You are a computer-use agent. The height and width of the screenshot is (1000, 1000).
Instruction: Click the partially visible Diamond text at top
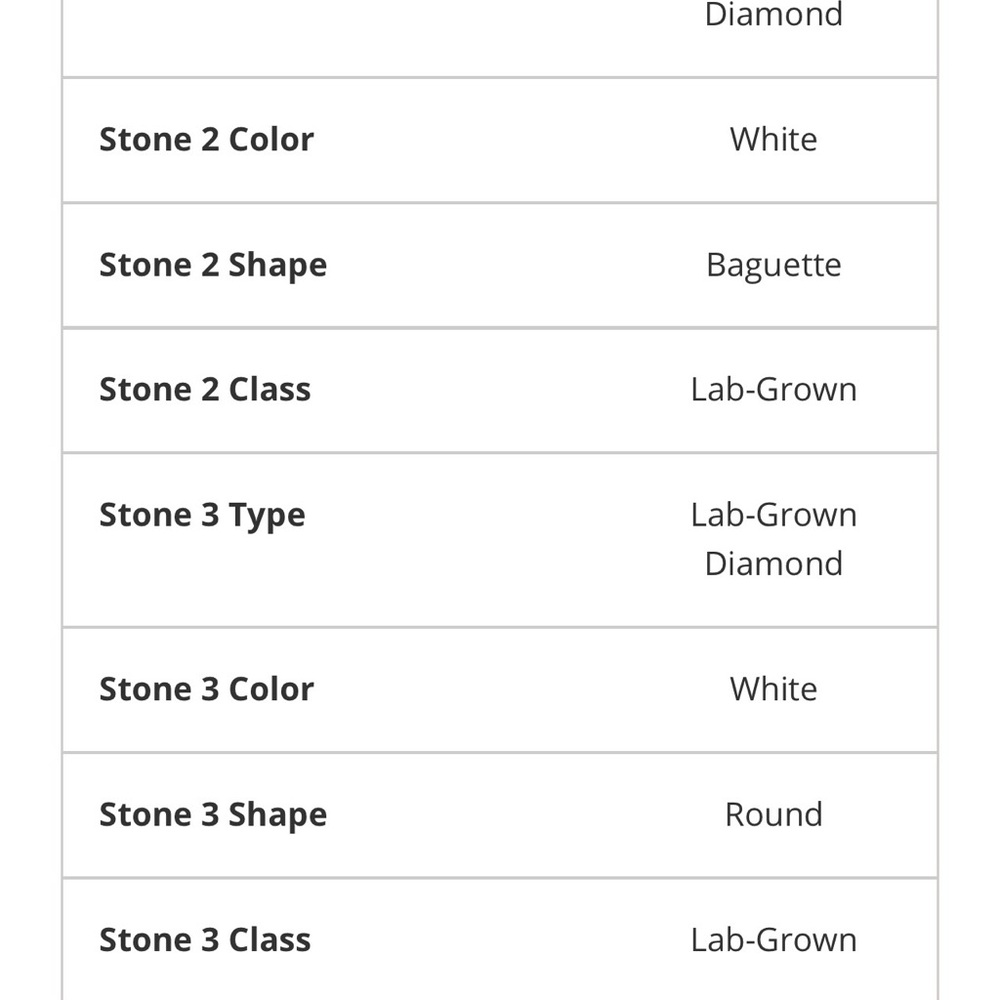[x=773, y=15]
